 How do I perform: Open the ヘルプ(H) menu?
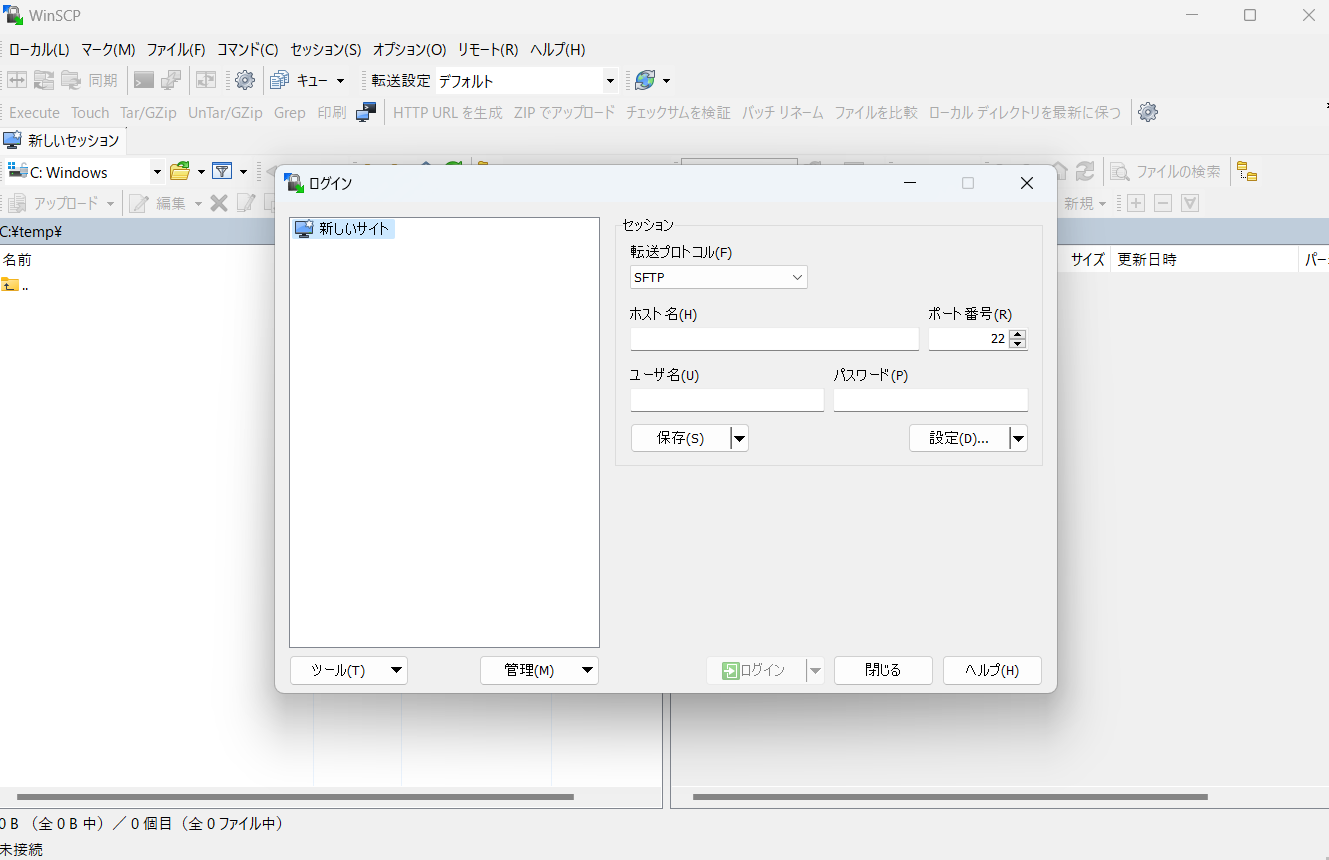558,49
